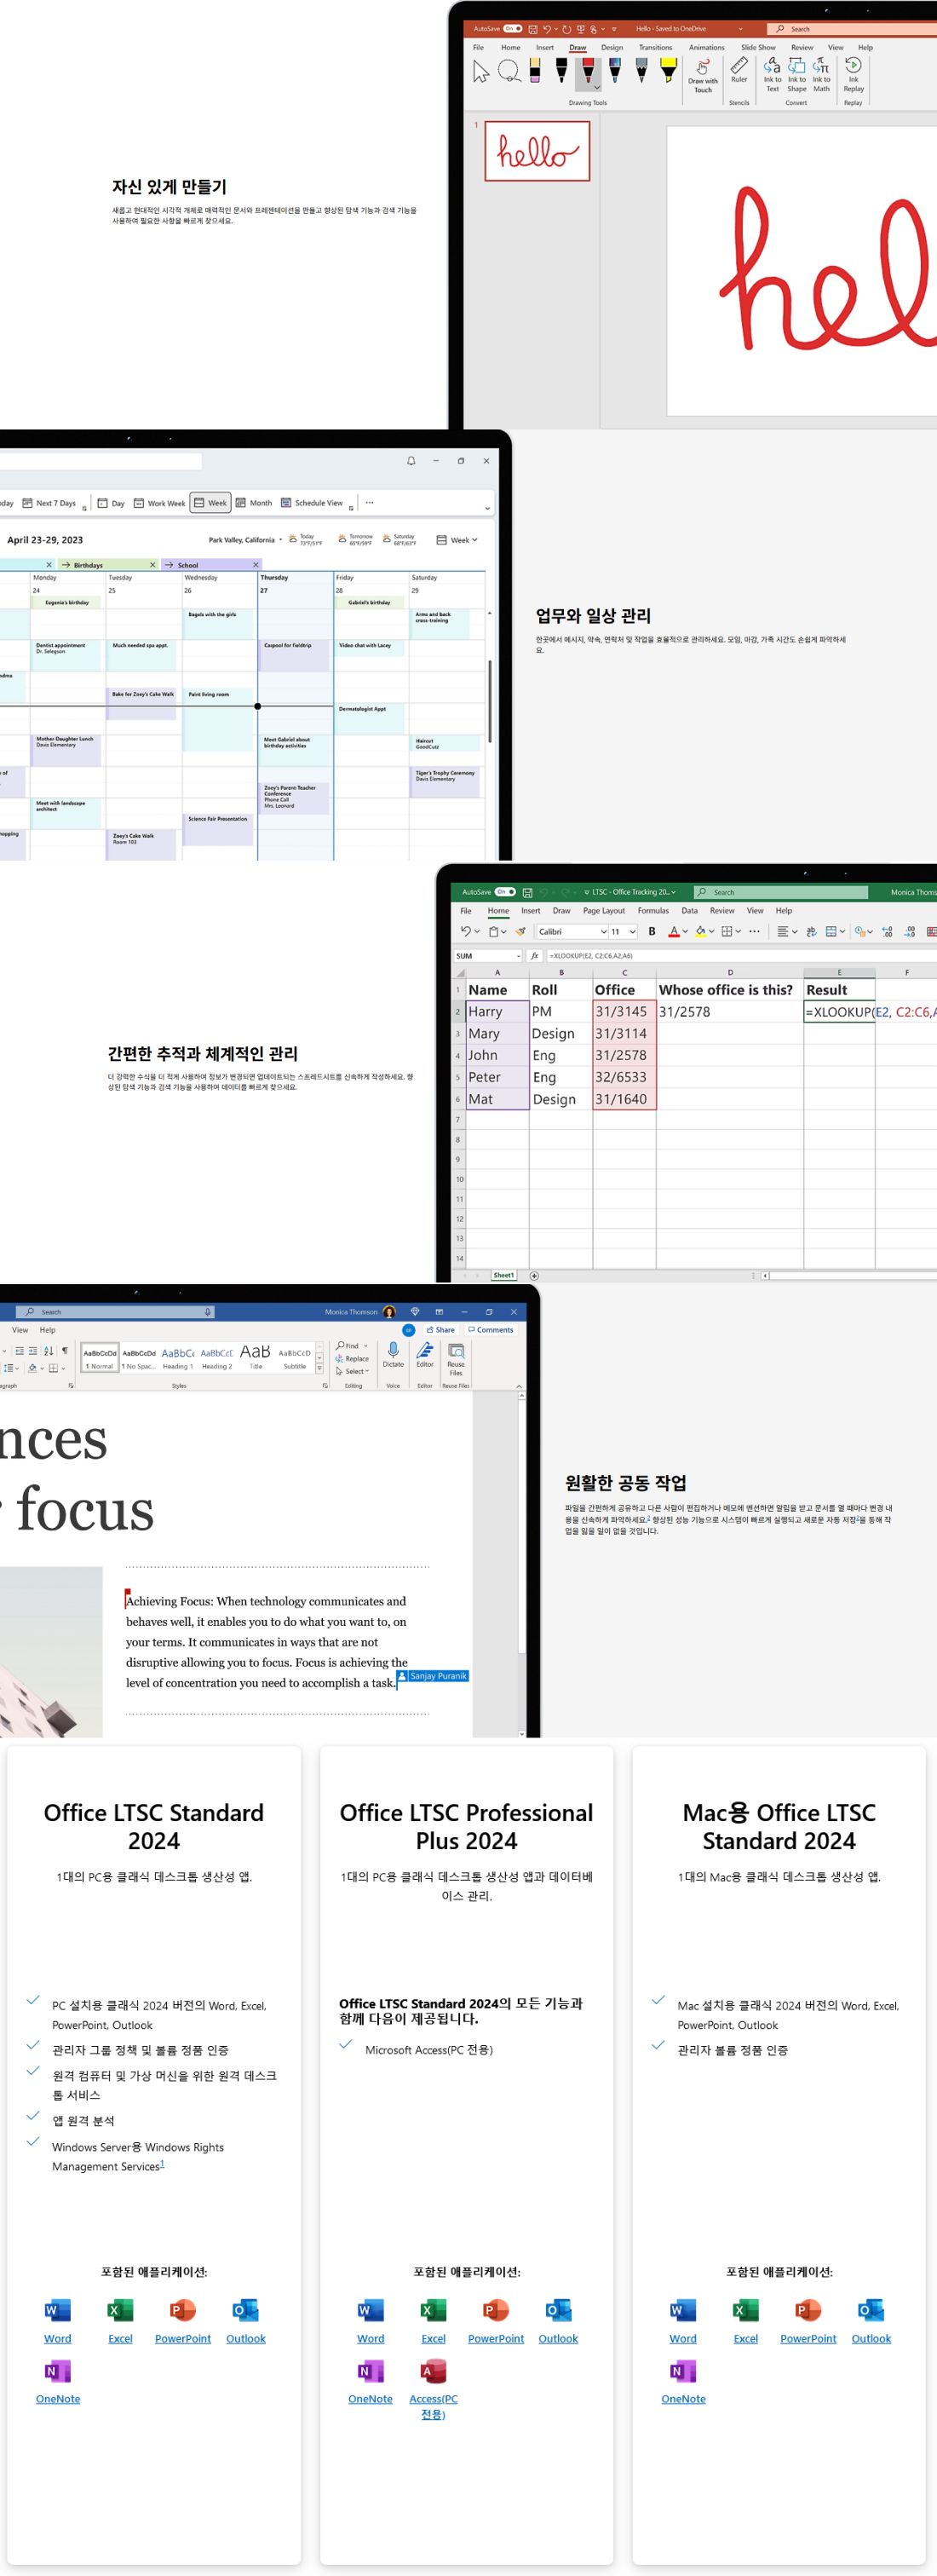The height and width of the screenshot is (2576, 937).
Task: Click the Access icon in the Professional Plus card
Action: 433,2371
